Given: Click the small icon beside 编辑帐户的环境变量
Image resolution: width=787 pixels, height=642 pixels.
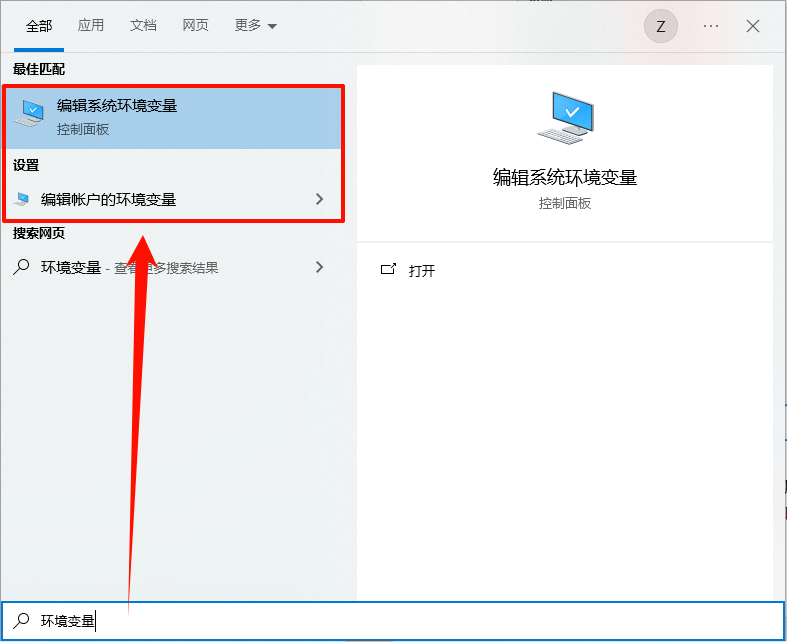Looking at the screenshot, I should [x=22, y=199].
